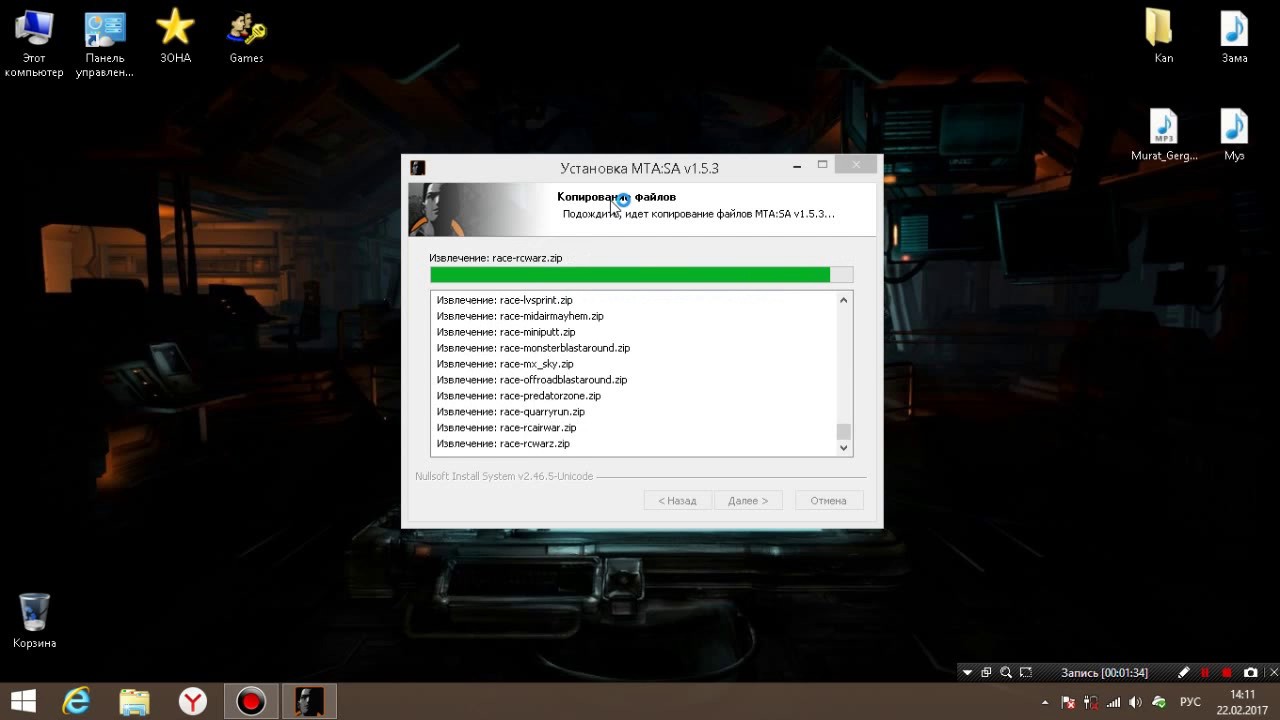Switch to the MTA:SA installer taskbar icon

click(309, 701)
